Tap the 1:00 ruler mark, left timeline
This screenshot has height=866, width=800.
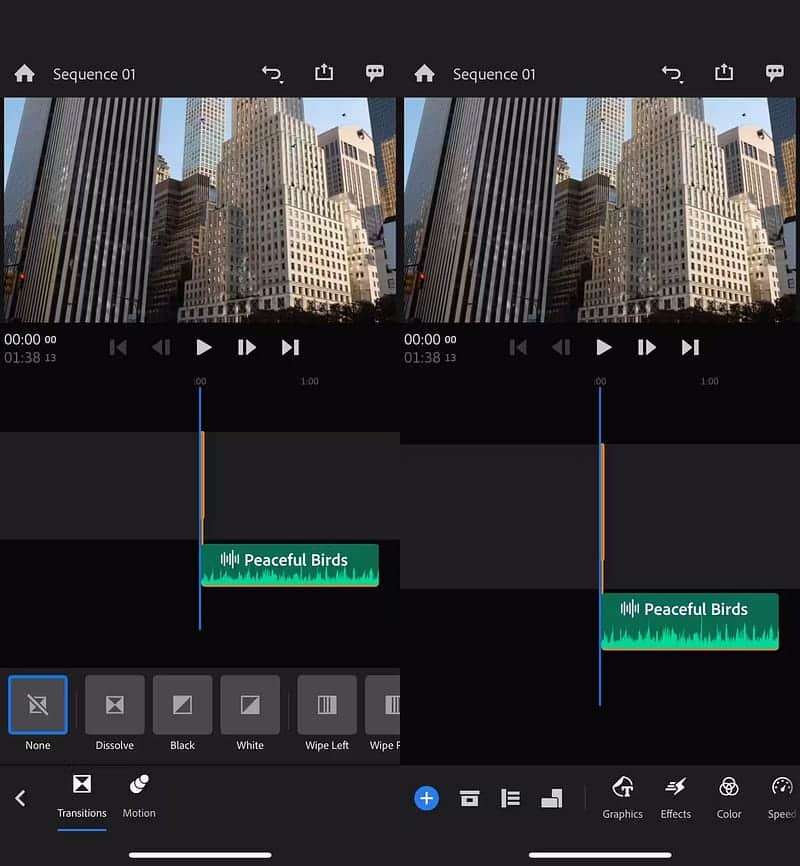click(309, 381)
